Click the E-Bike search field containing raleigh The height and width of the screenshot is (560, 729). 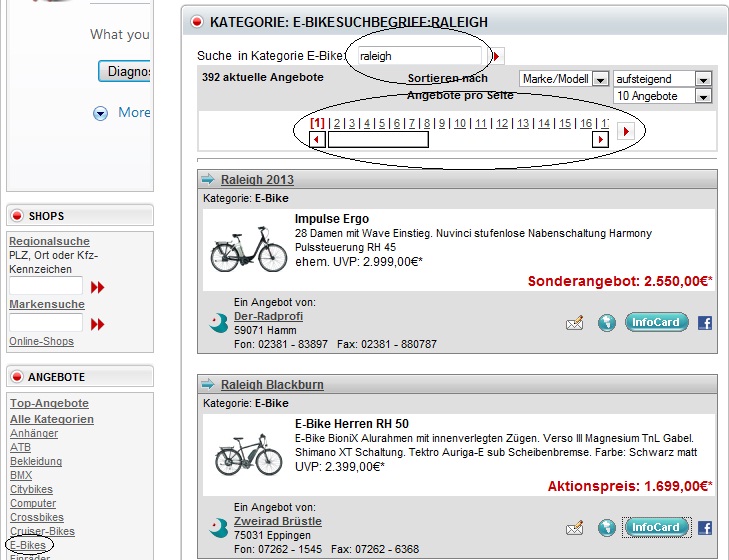tap(420, 56)
